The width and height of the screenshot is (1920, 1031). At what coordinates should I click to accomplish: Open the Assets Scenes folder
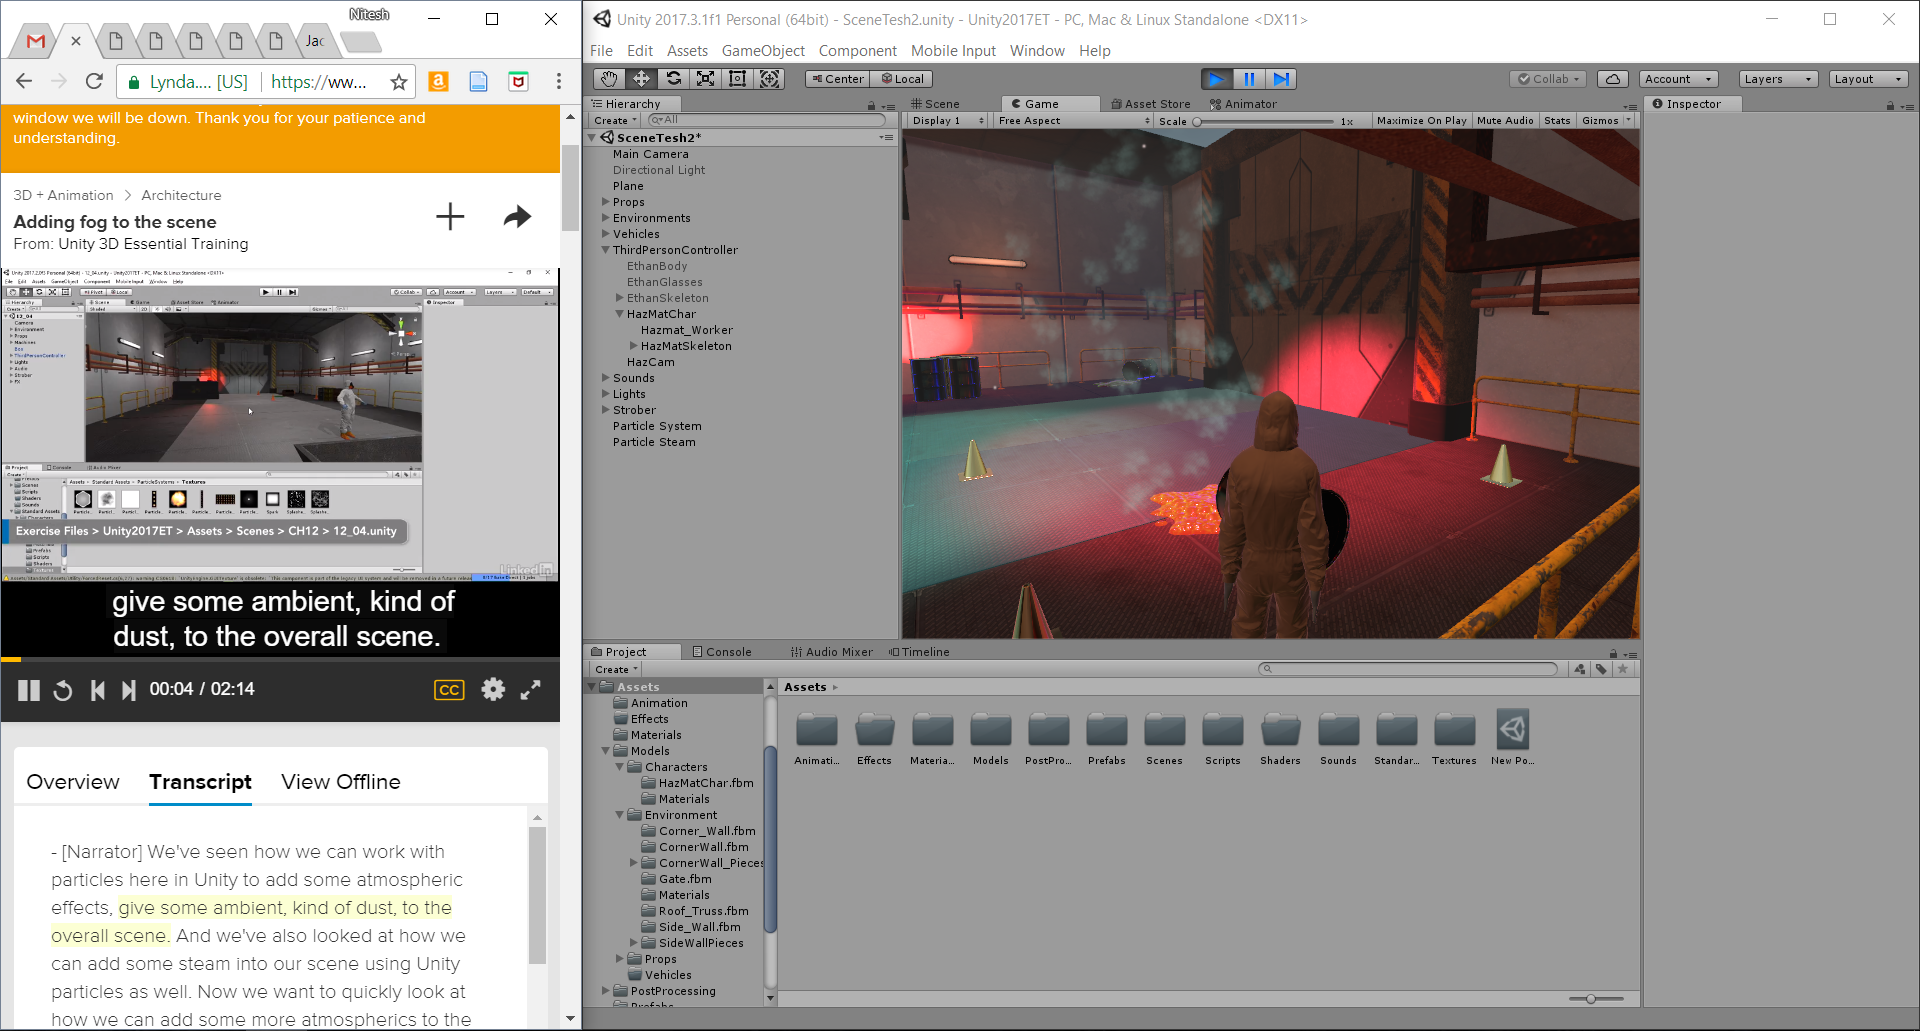tap(1164, 739)
